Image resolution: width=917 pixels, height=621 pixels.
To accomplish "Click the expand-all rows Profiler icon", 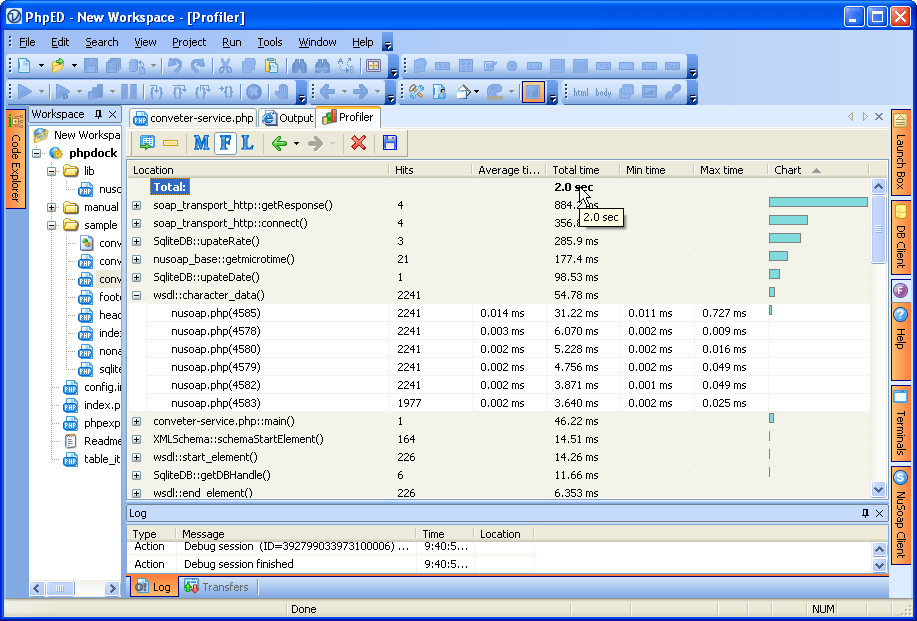I will 147,143.
